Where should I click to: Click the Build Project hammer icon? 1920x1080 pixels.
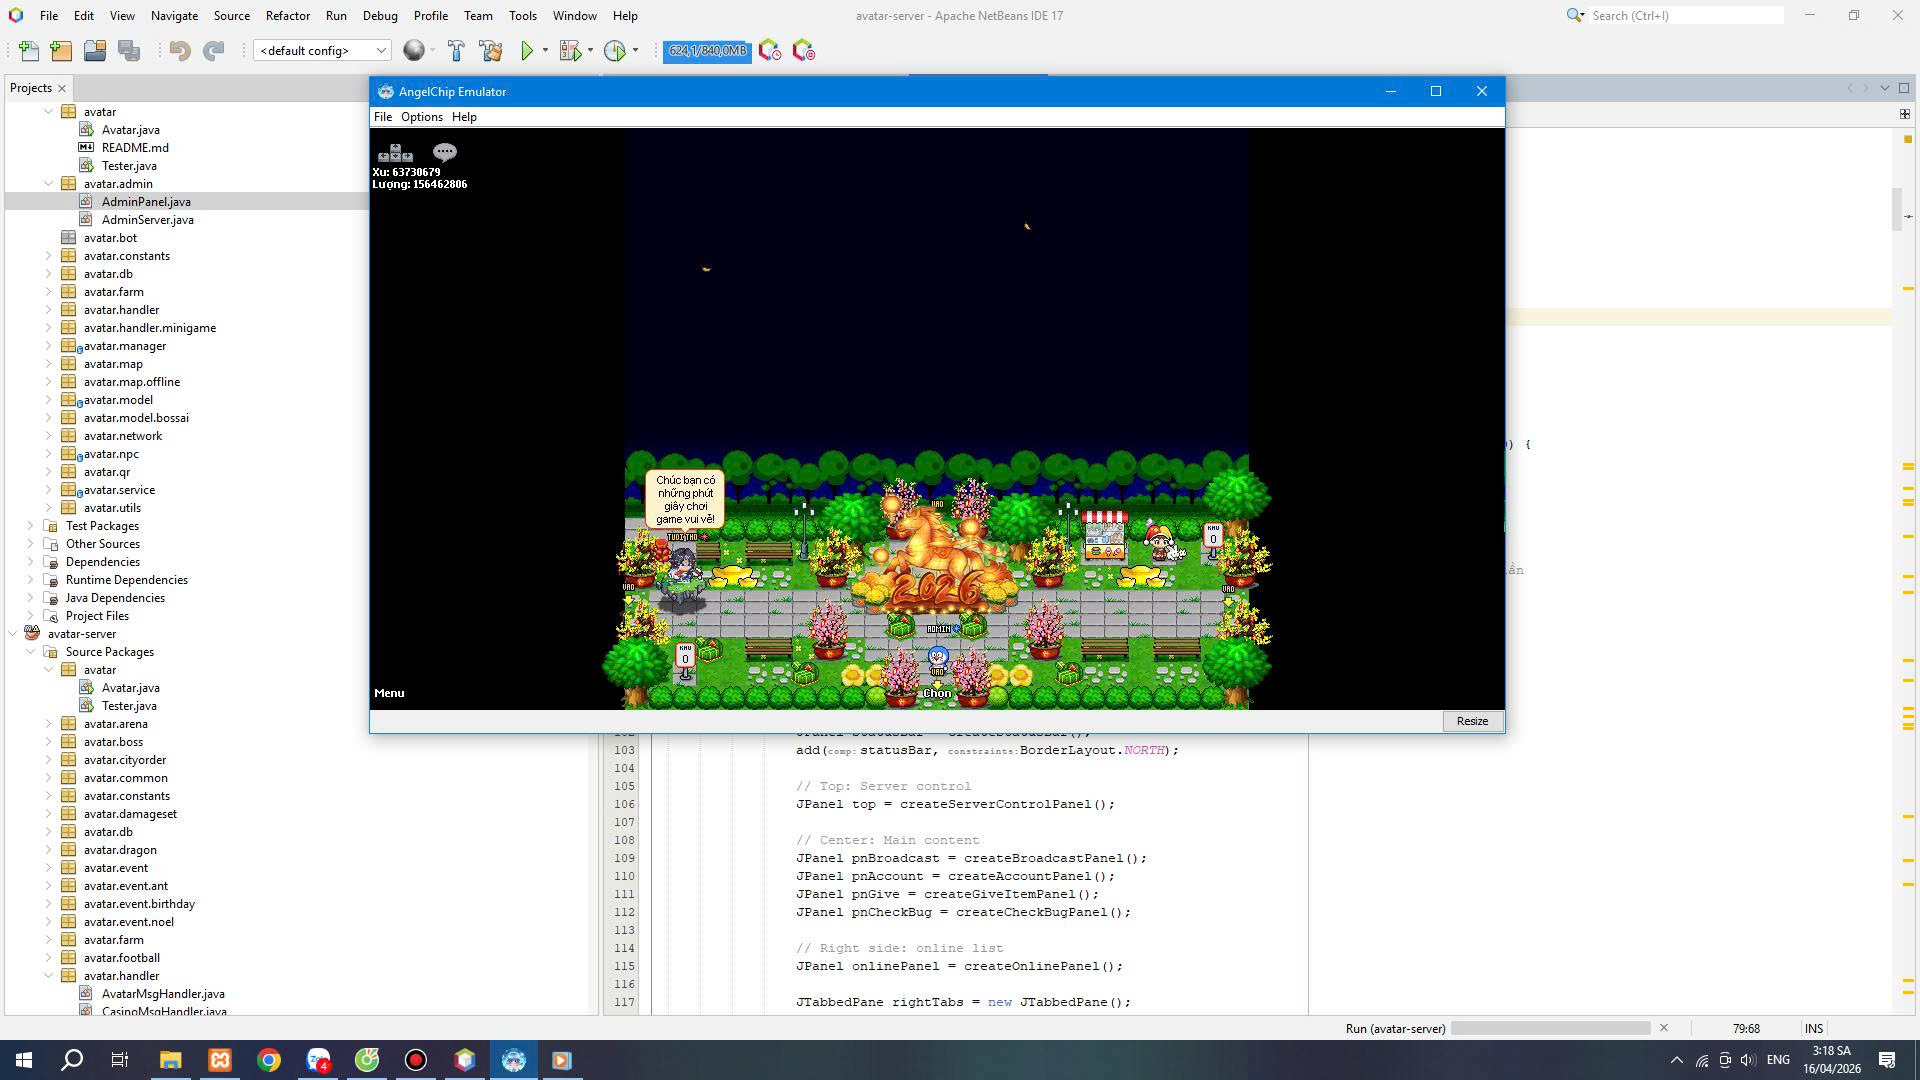coord(456,51)
